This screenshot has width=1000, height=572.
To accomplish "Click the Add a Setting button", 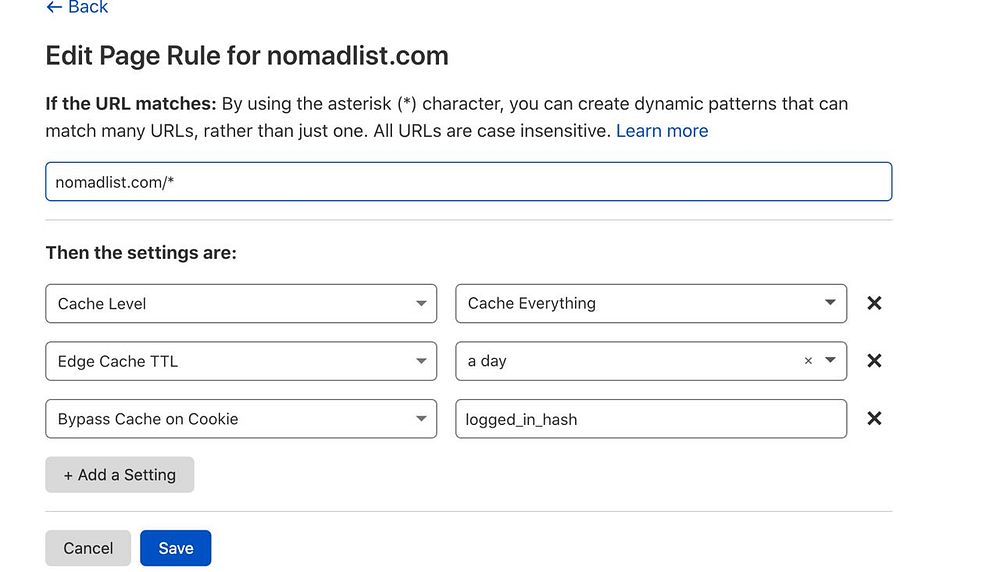I will 119,475.
